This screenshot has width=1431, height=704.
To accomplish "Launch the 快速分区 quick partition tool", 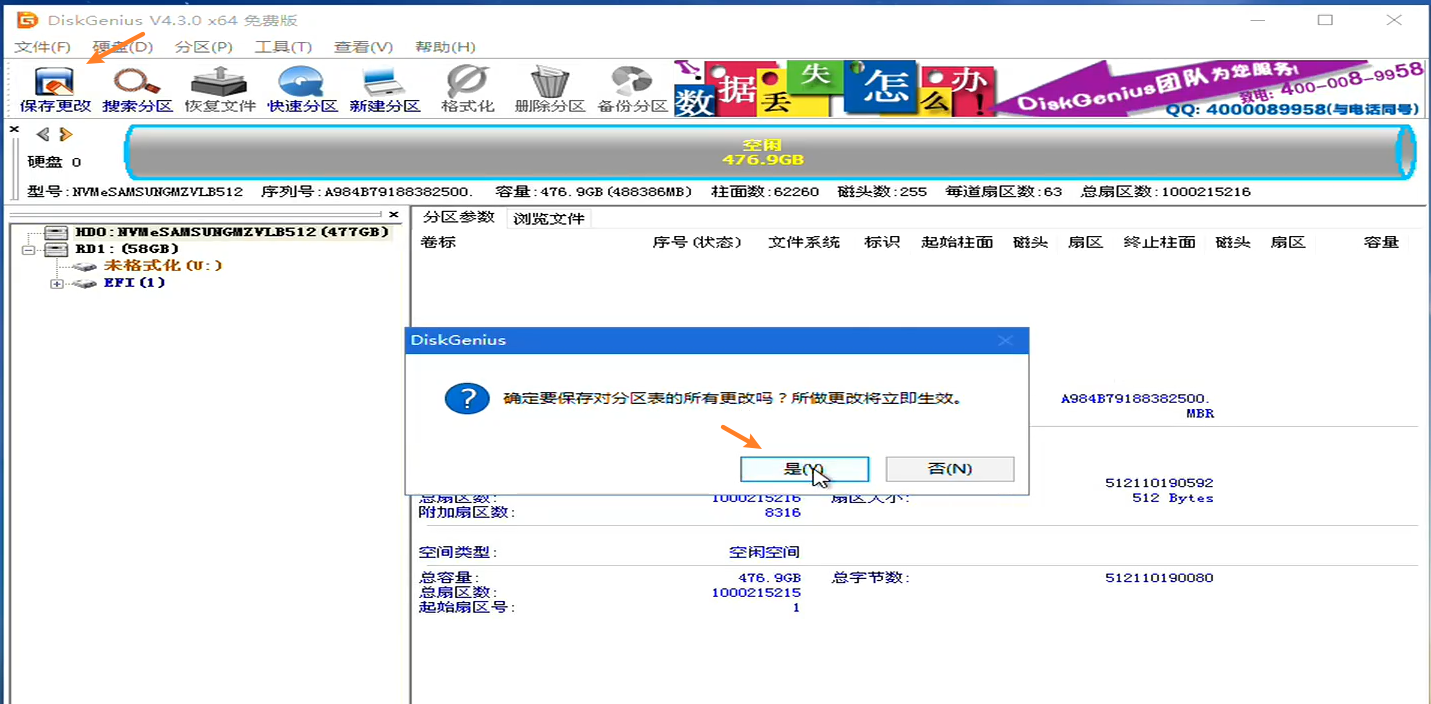I will [302, 89].
